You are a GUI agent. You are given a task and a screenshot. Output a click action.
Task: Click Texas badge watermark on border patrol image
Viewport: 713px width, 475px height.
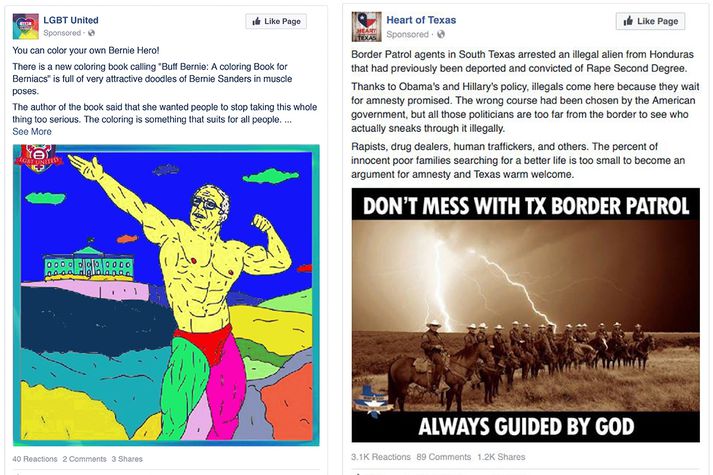pyautogui.click(x=374, y=400)
